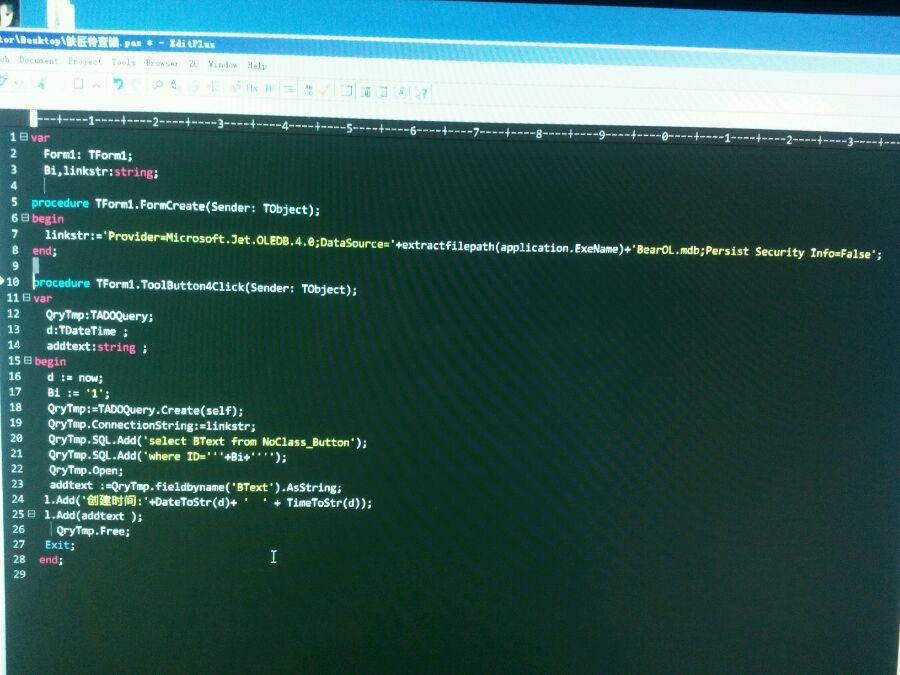Click 'BearOL.mdb;Persist Security Info=False' text
Screen dimensions: 900x675
[755, 251]
